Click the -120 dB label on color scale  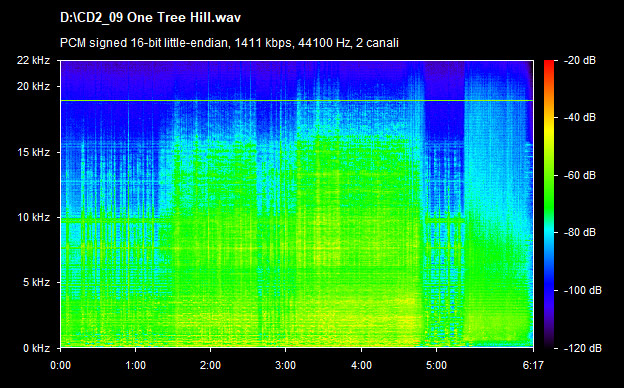(x=583, y=348)
